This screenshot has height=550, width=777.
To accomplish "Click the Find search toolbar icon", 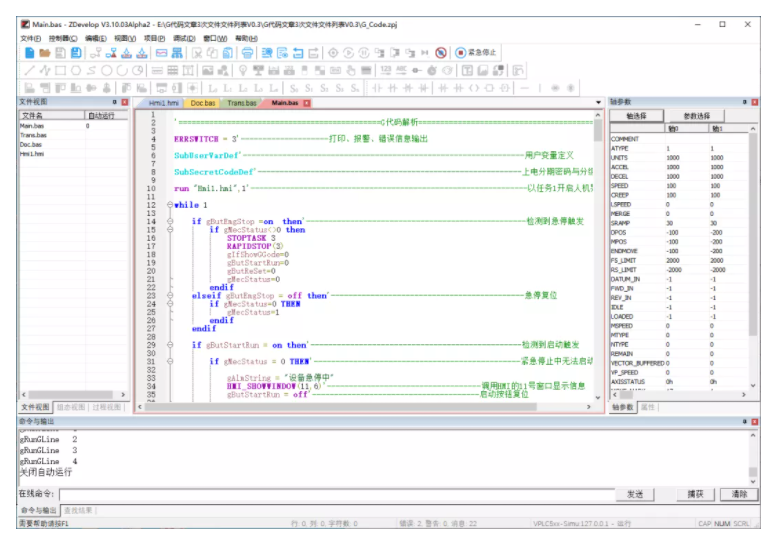I will 267,53.
